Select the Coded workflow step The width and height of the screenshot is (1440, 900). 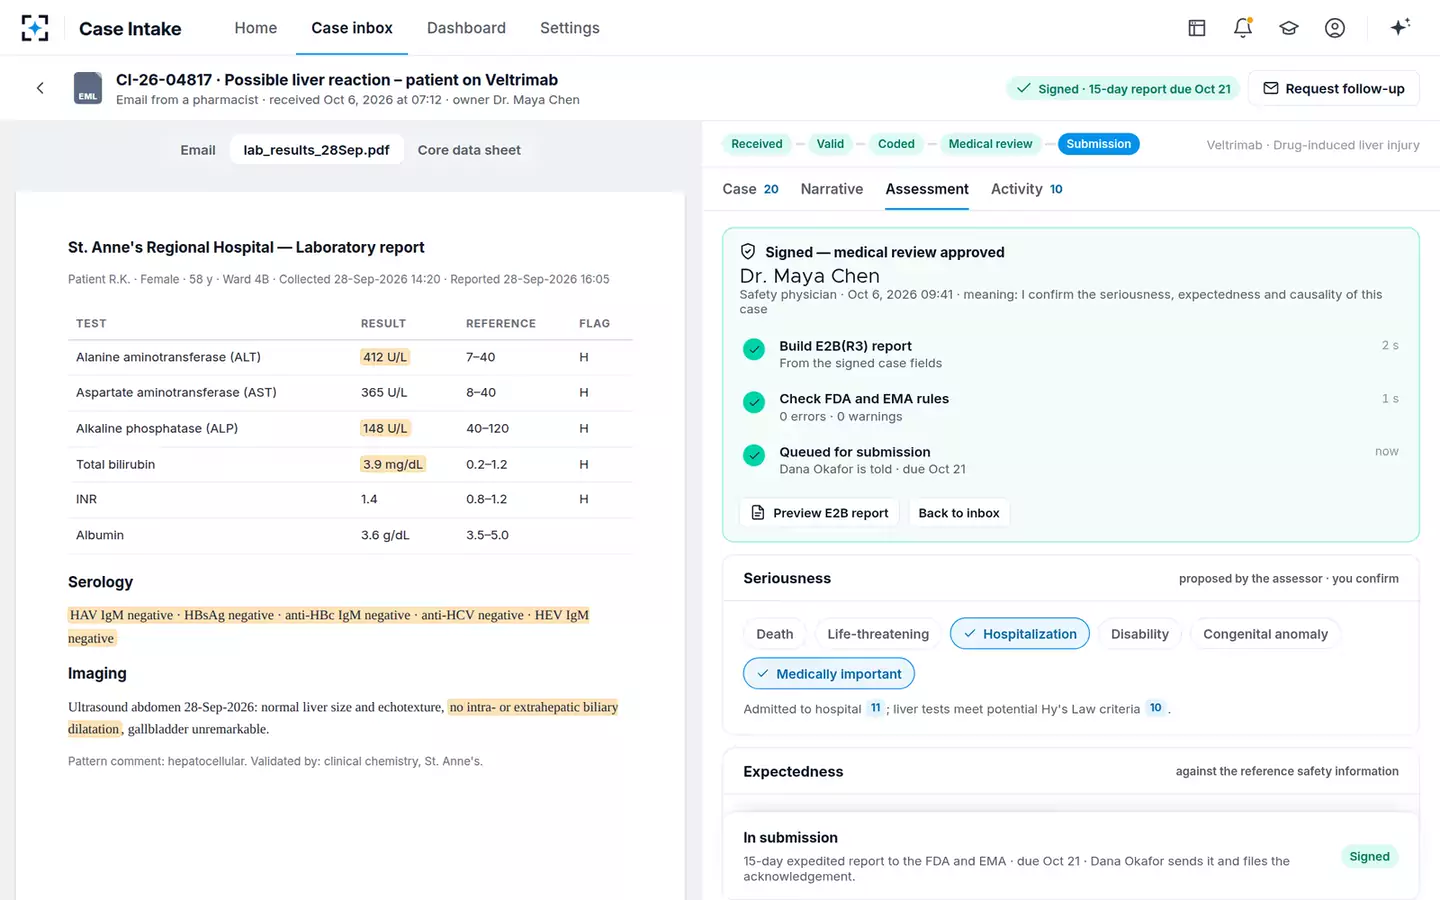tap(896, 144)
